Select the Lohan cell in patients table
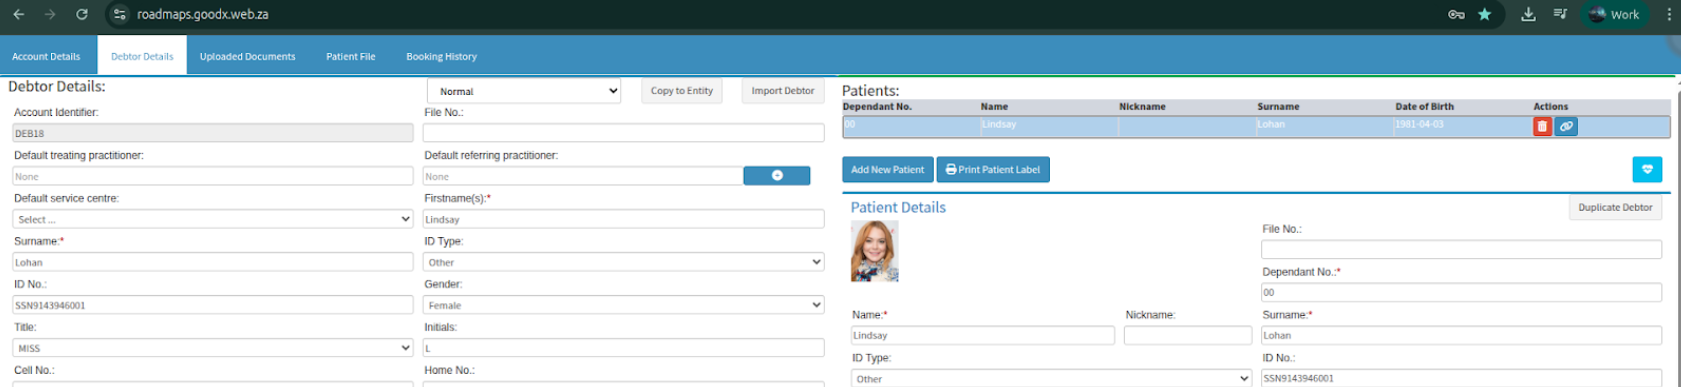Screen dimensions: 1681x387 tap(1325, 126)
